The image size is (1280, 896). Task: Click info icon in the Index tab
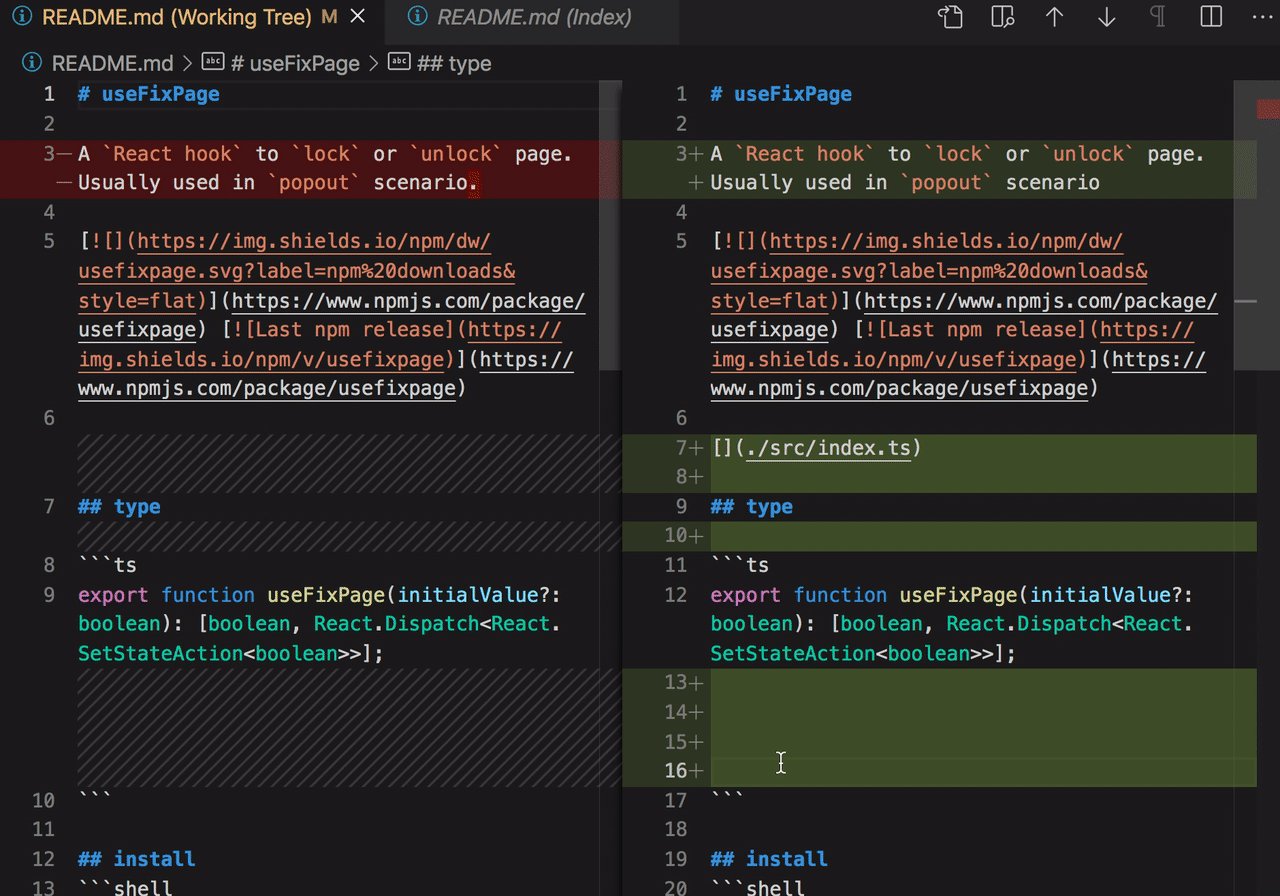click(x=419, y=17)
